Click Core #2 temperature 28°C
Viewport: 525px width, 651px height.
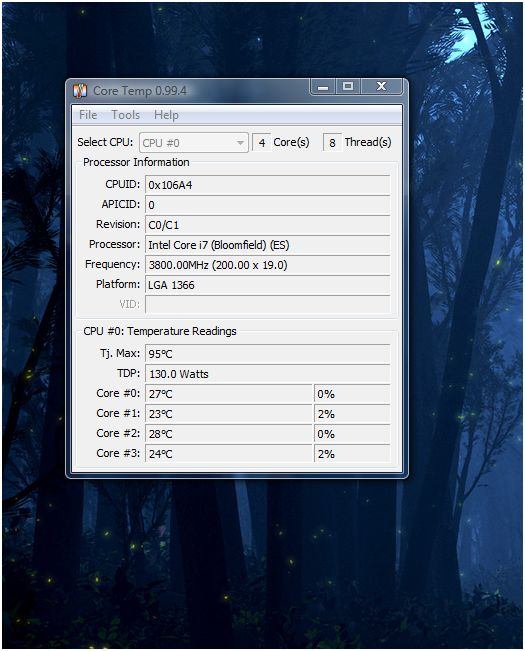coord(228,434)
